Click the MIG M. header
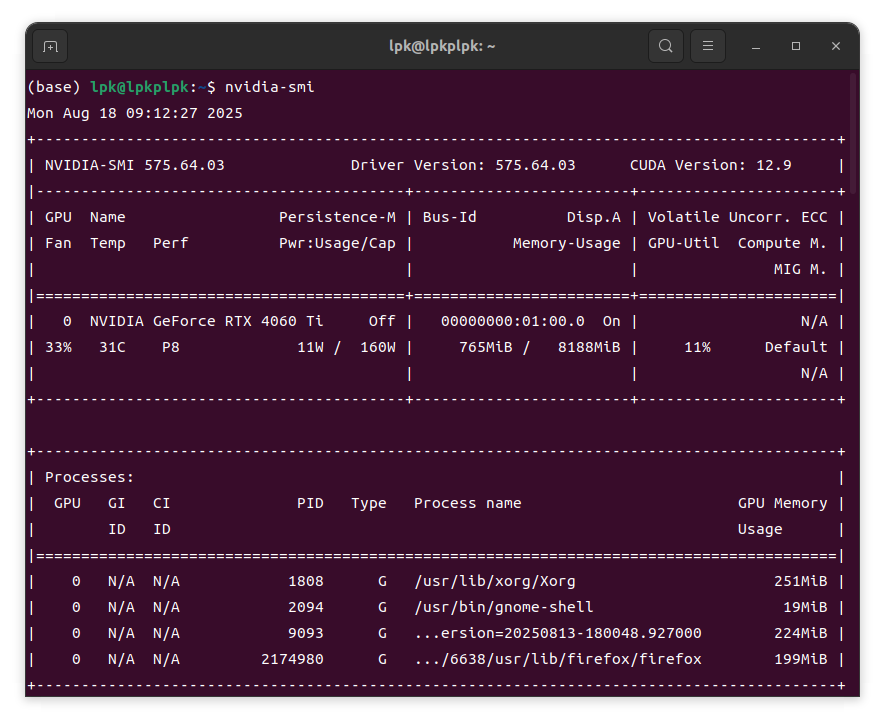This screenshot has width=885, height=725. tap(800, 269)
